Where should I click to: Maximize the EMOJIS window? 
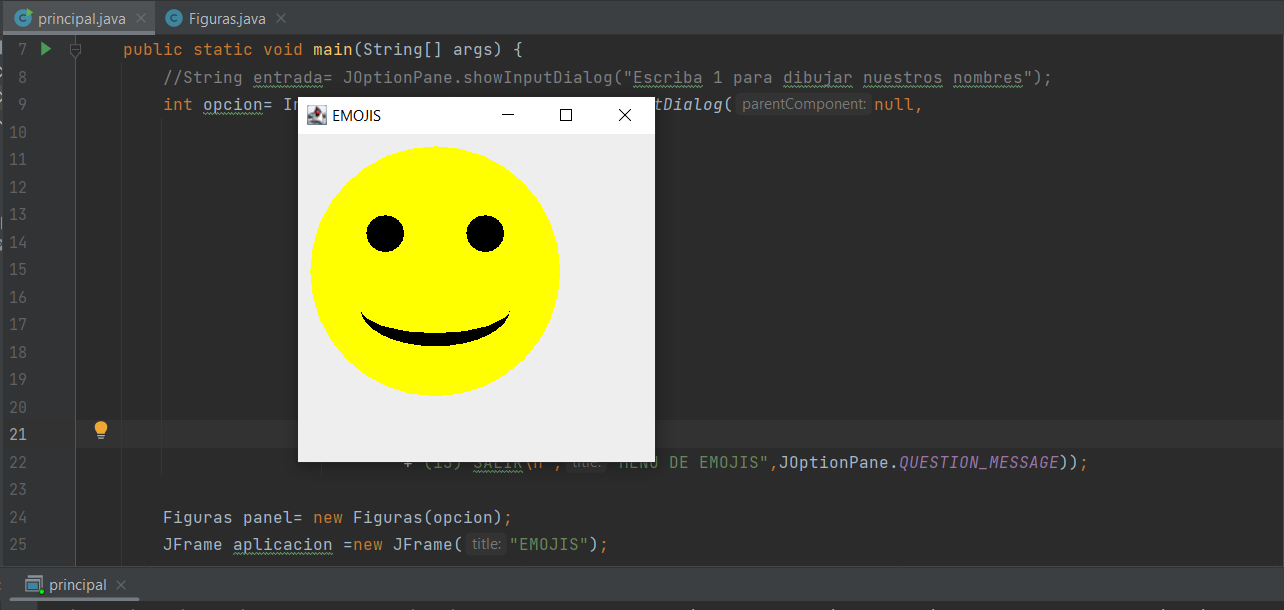566,115
